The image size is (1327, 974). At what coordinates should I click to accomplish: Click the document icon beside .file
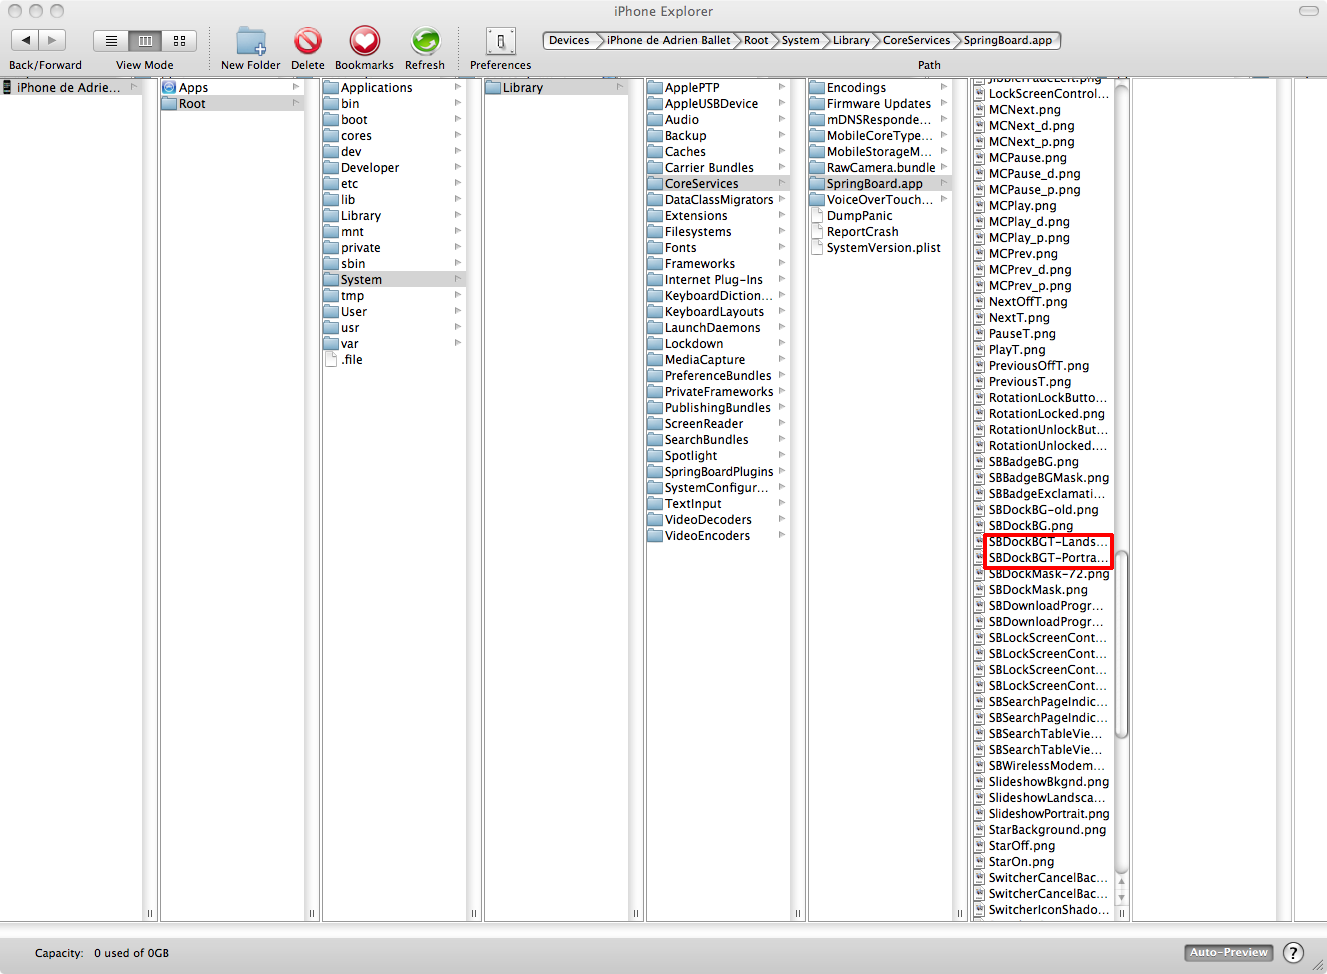coord(331,360)
